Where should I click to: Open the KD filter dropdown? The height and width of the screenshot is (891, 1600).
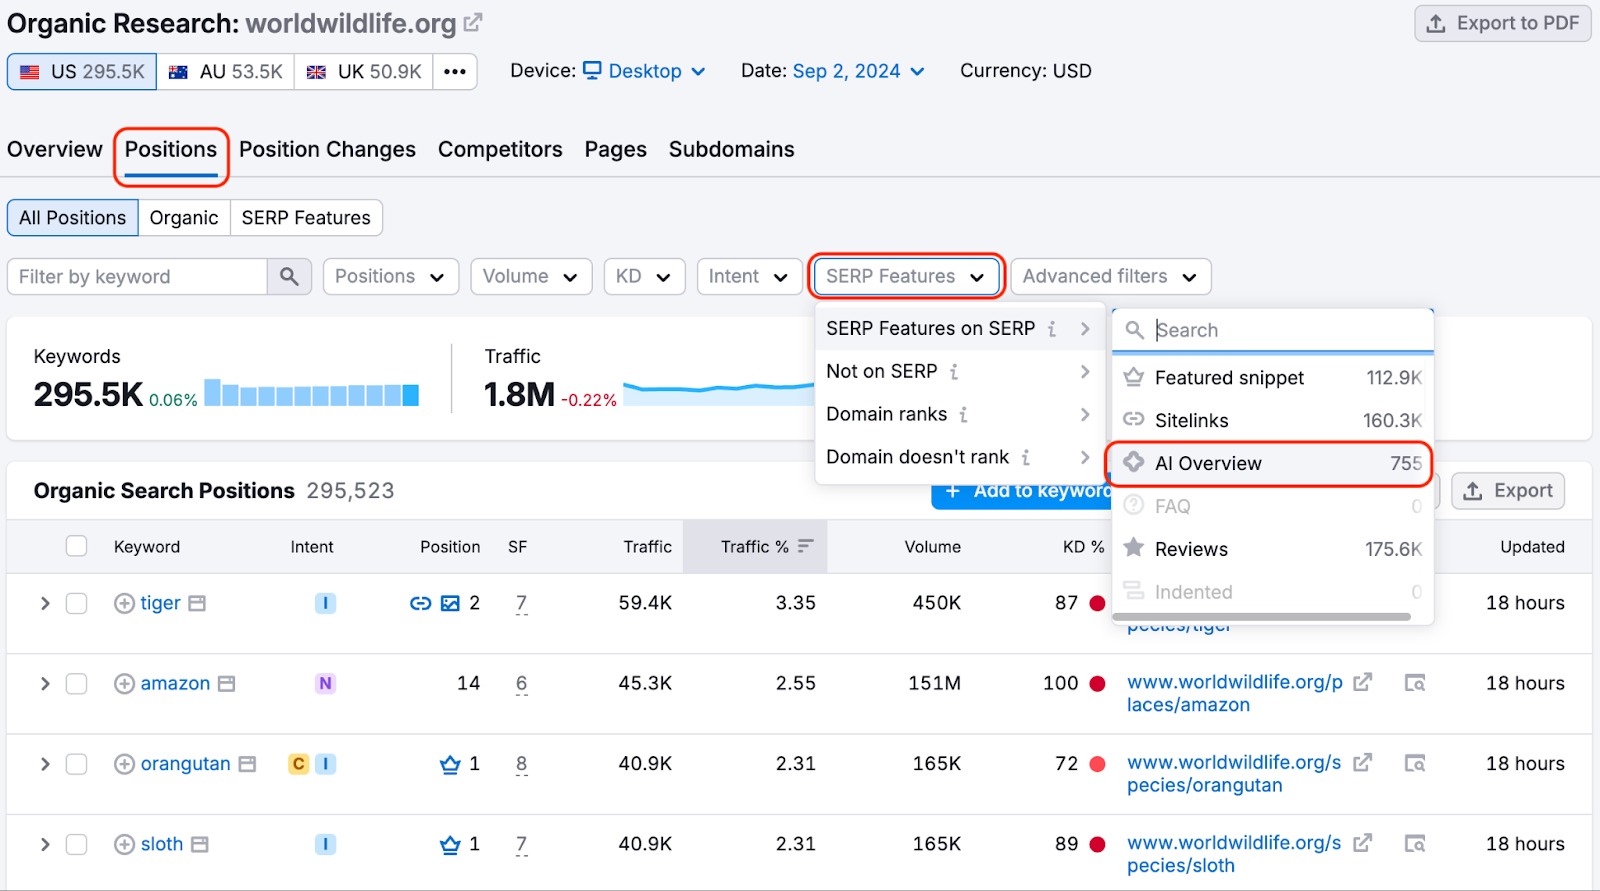(x=644, y=277)
